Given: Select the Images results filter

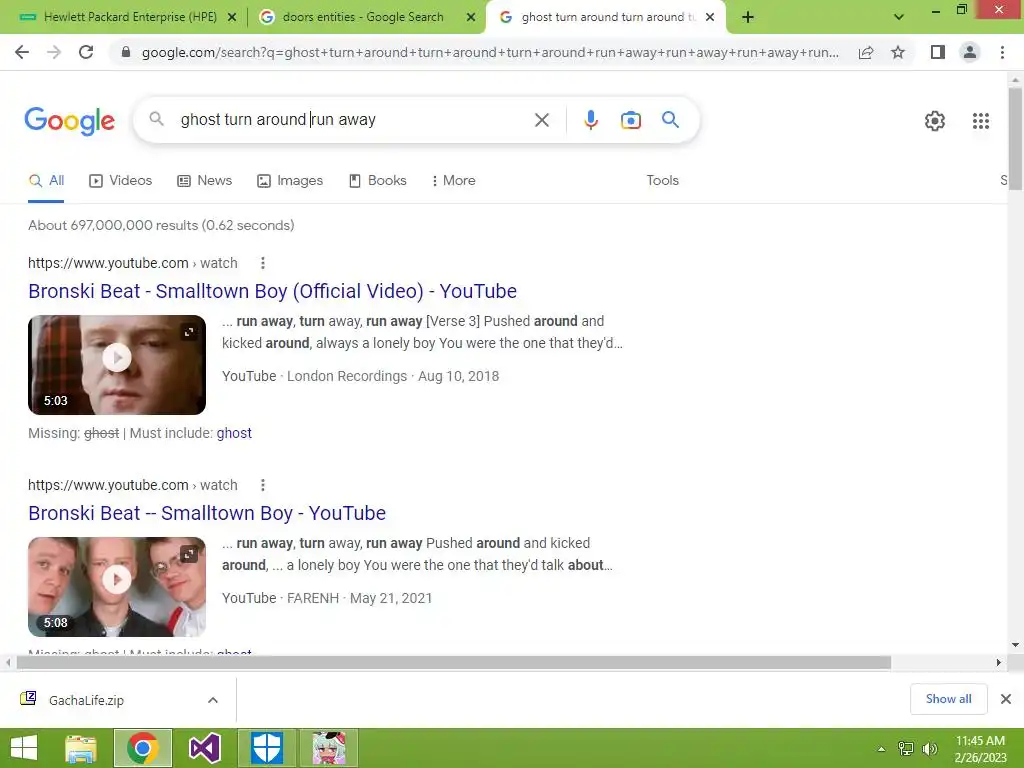Looking at the screenshot, I should [290, 181].
